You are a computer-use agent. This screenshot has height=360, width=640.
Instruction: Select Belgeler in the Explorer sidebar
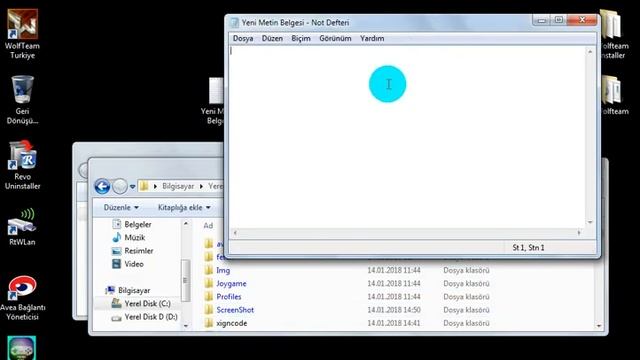point(138,224)
